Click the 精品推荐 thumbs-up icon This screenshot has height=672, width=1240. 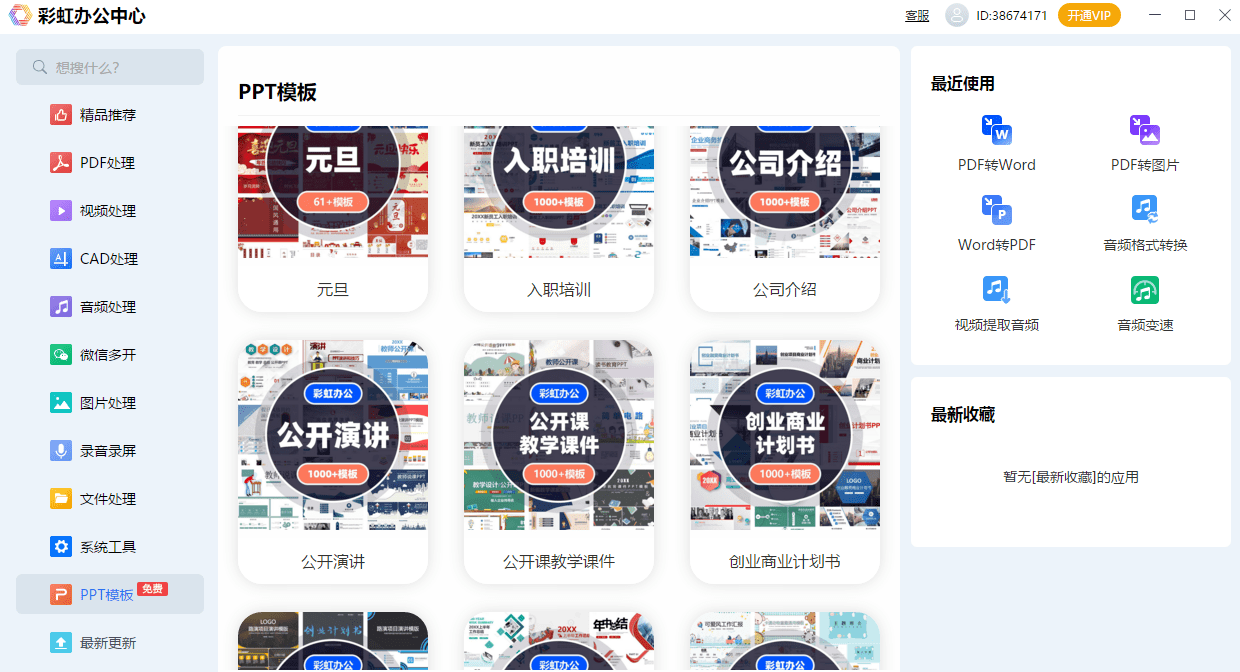tap(61, 115)
